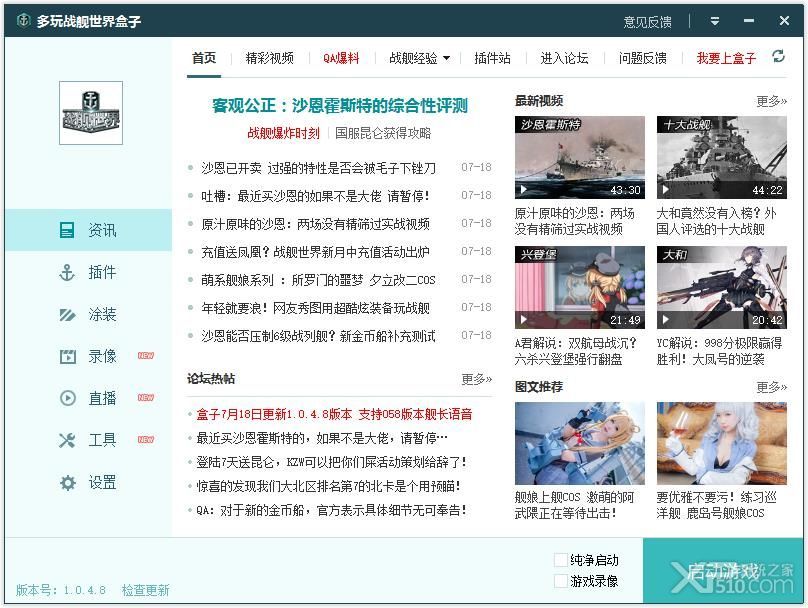Open news item 原汁原味的沙恩：两场没有精筛过实战视频
Screen dimensions: 808x608
315,224
